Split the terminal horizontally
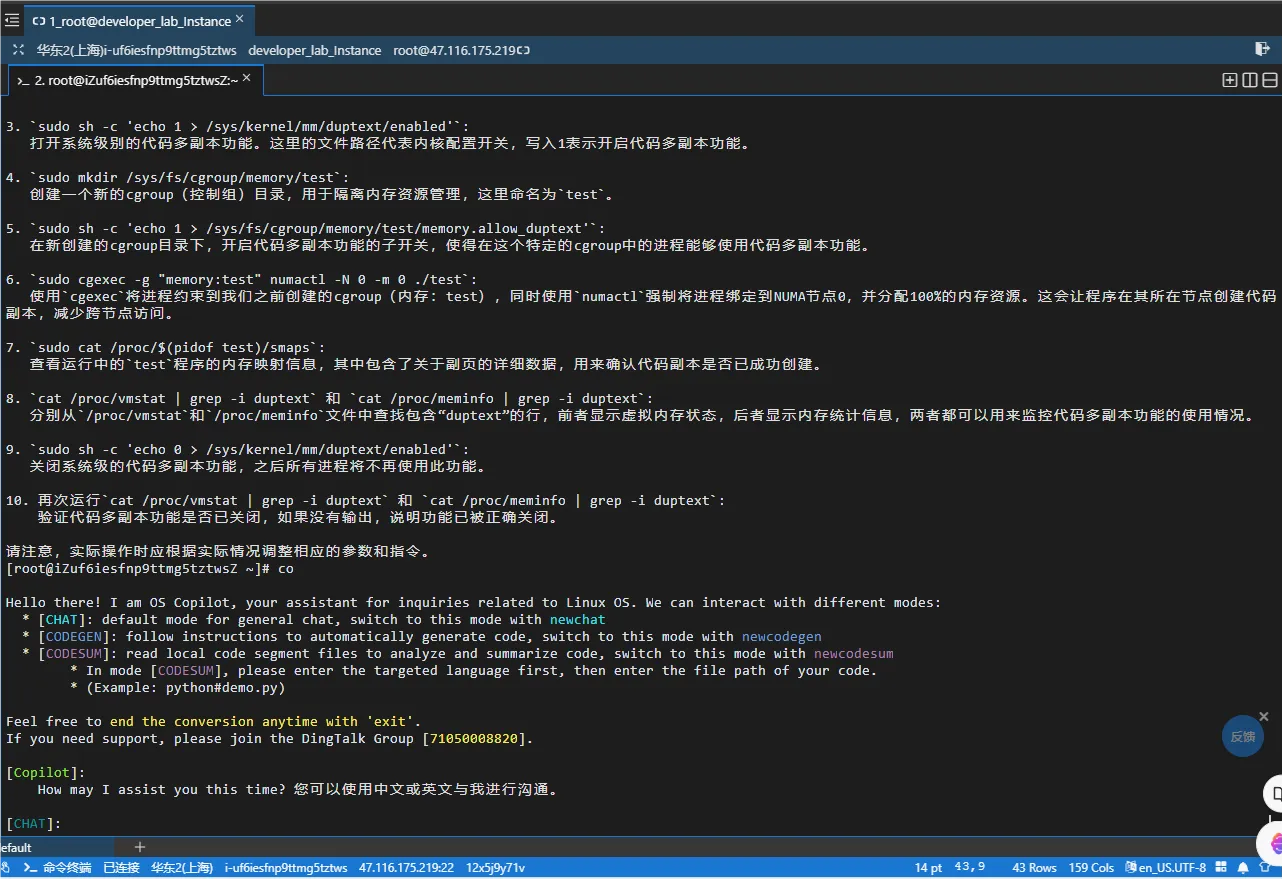Screen dimensions: 1283x879 [x=1270, y=80]
